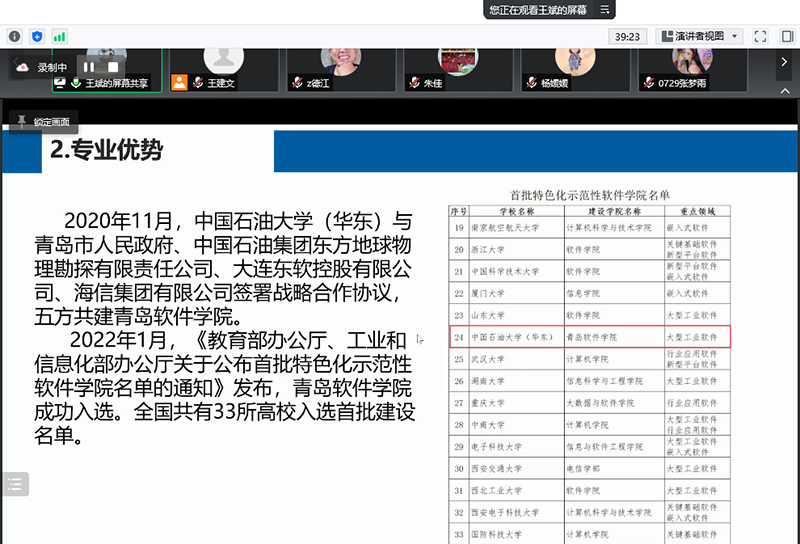The image size is (800, 544).
Task: Click muted mic icon for z德江
Action: click(297, 83)
